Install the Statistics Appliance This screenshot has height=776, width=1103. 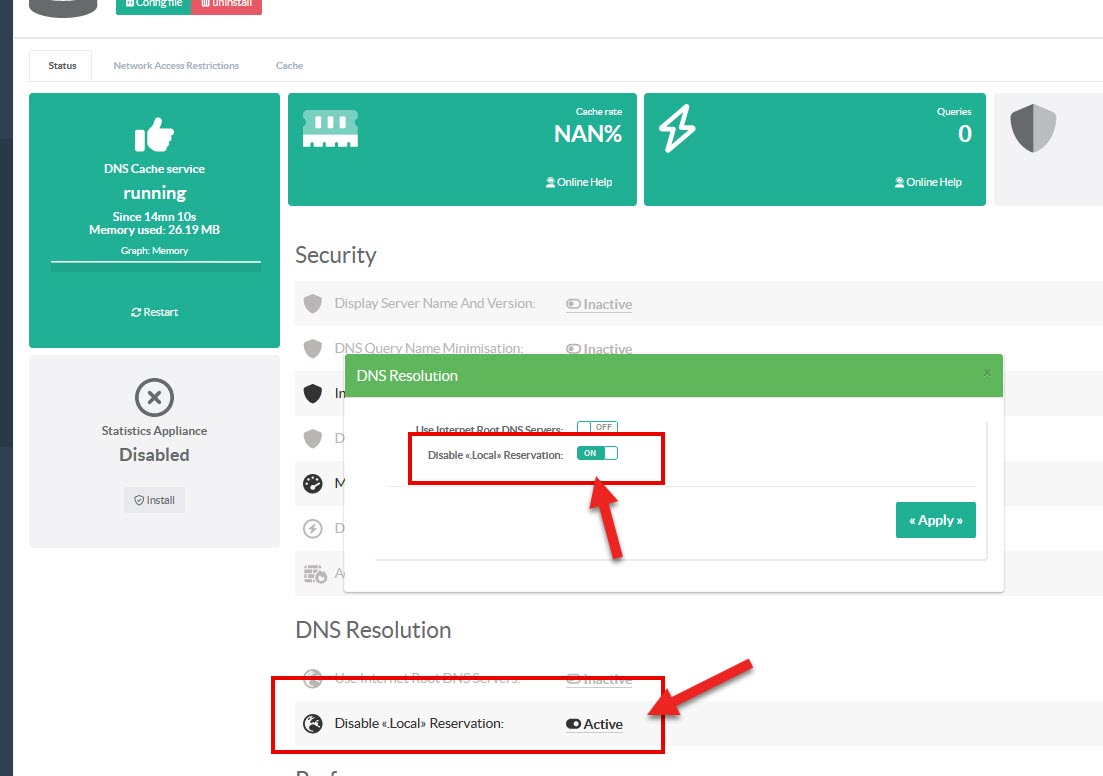tap(154, 500)
